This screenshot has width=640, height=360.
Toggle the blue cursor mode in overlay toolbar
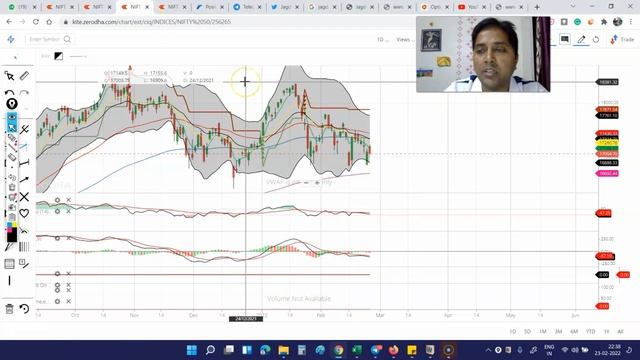point(12,127)
